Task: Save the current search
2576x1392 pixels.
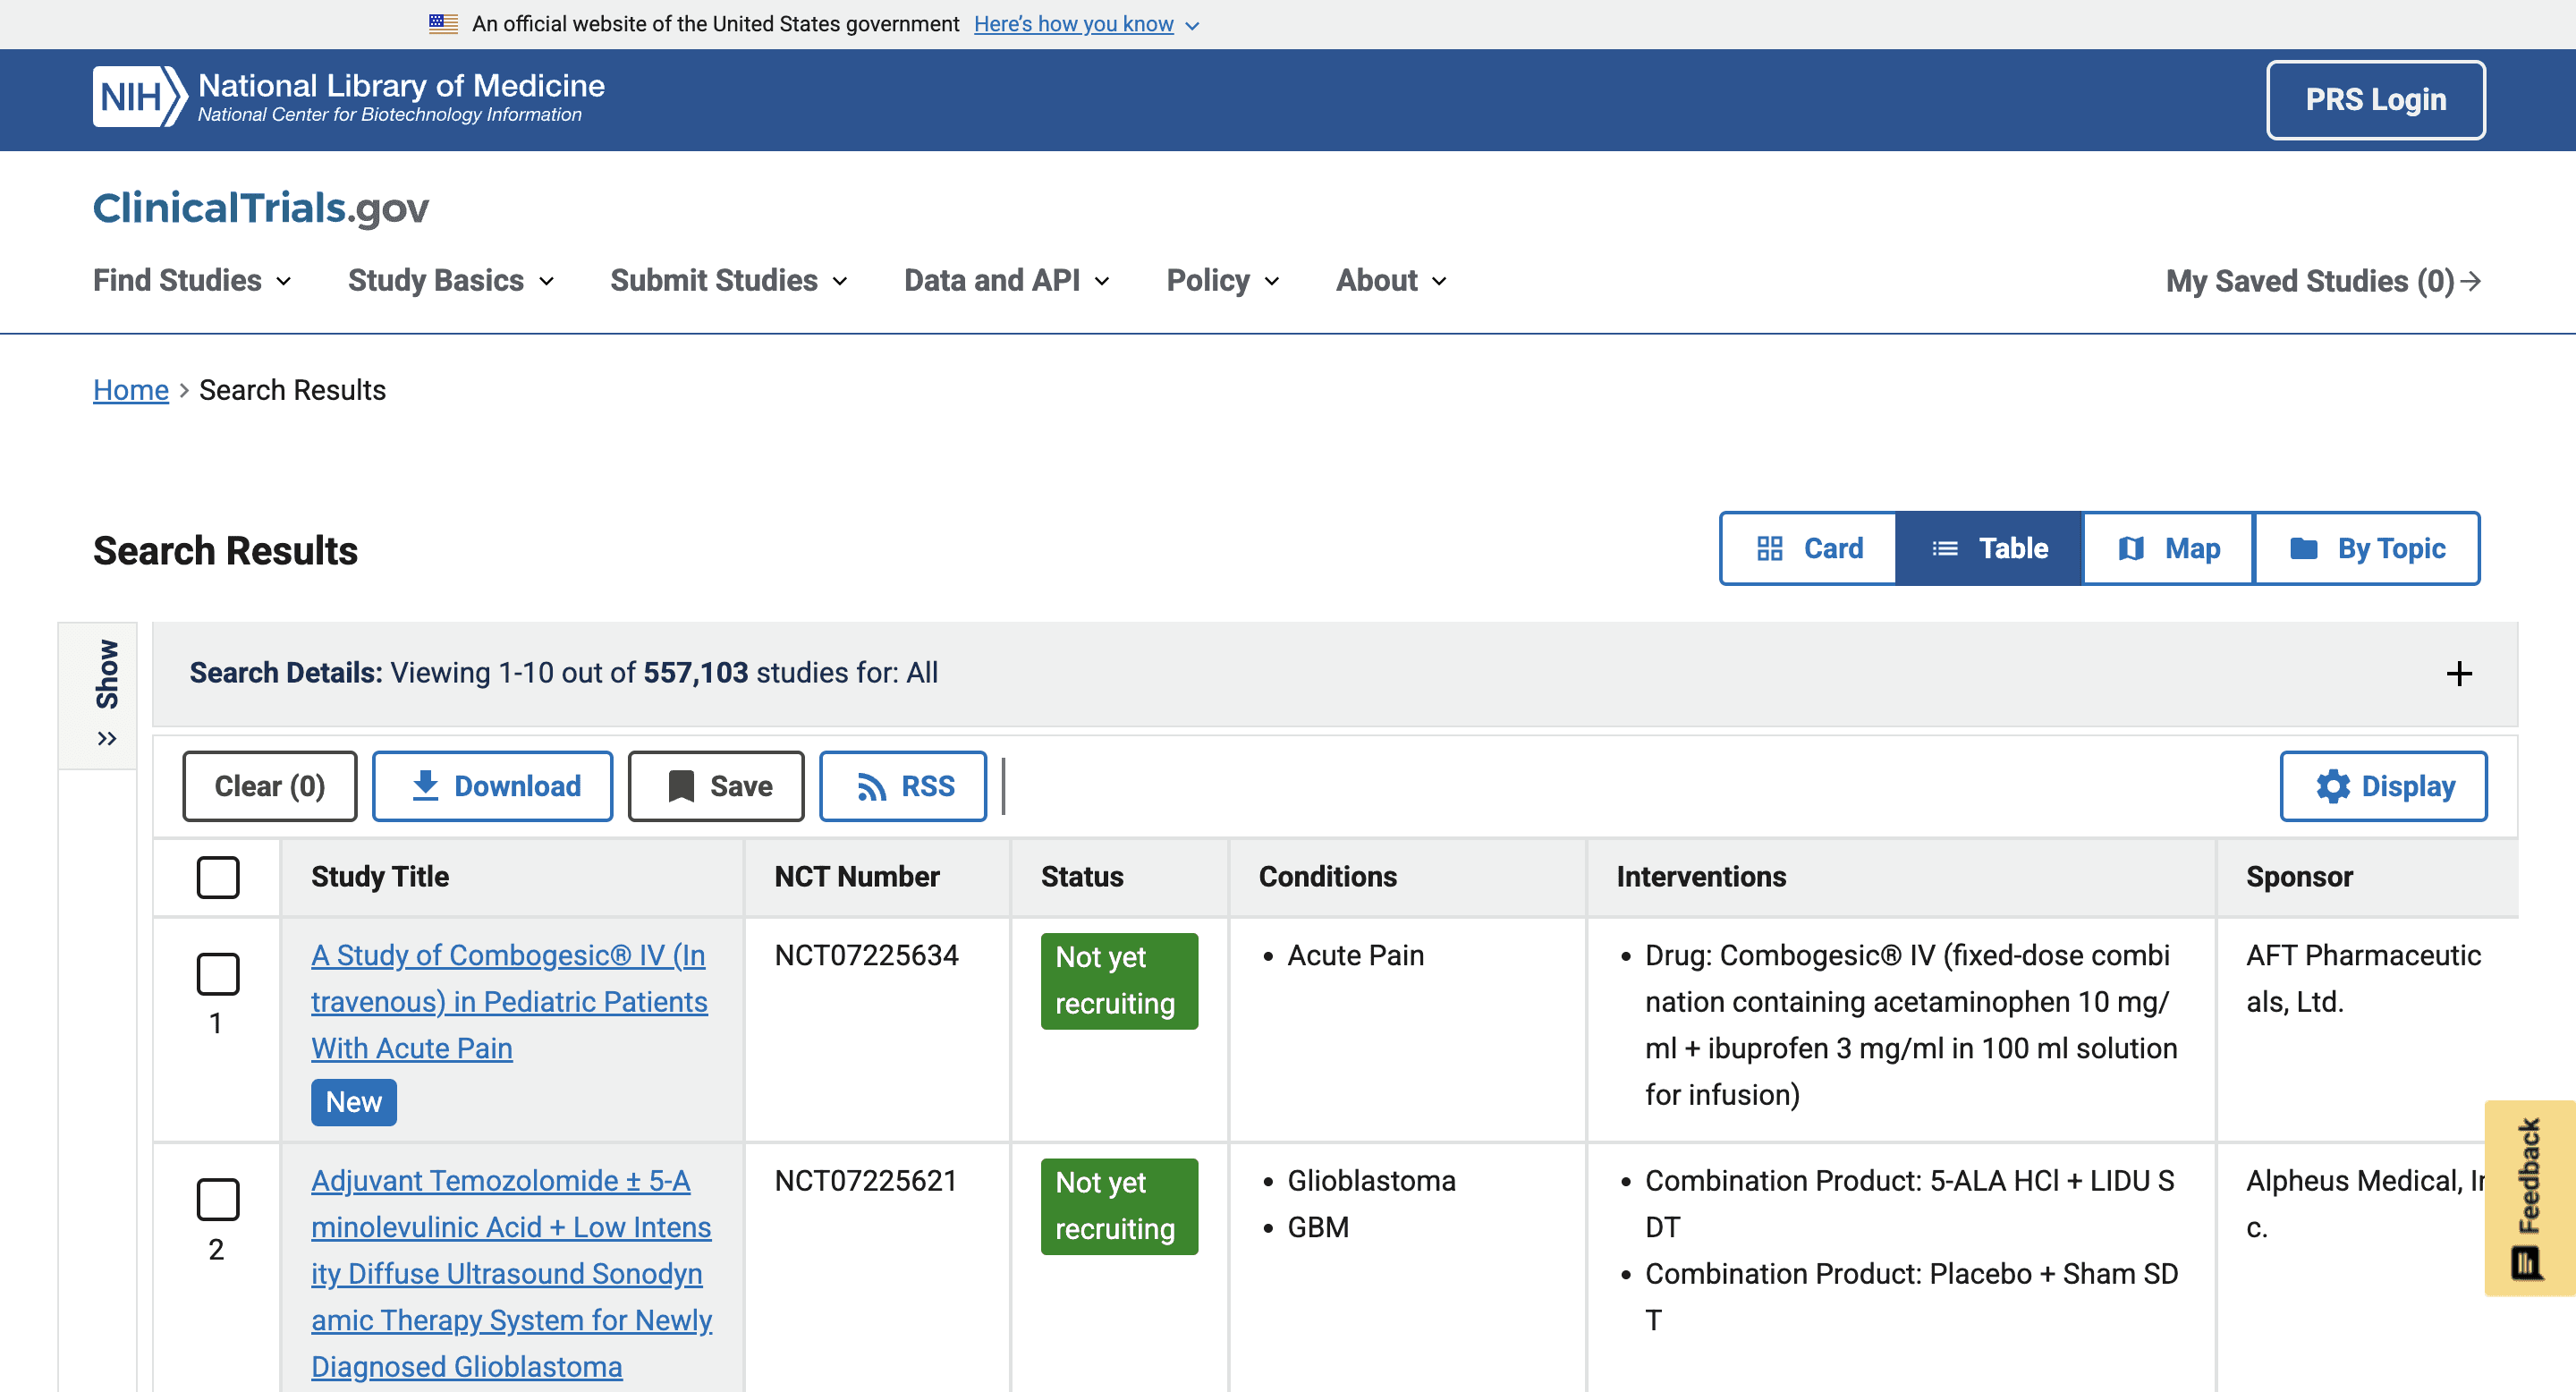Action: pos(715,786)
